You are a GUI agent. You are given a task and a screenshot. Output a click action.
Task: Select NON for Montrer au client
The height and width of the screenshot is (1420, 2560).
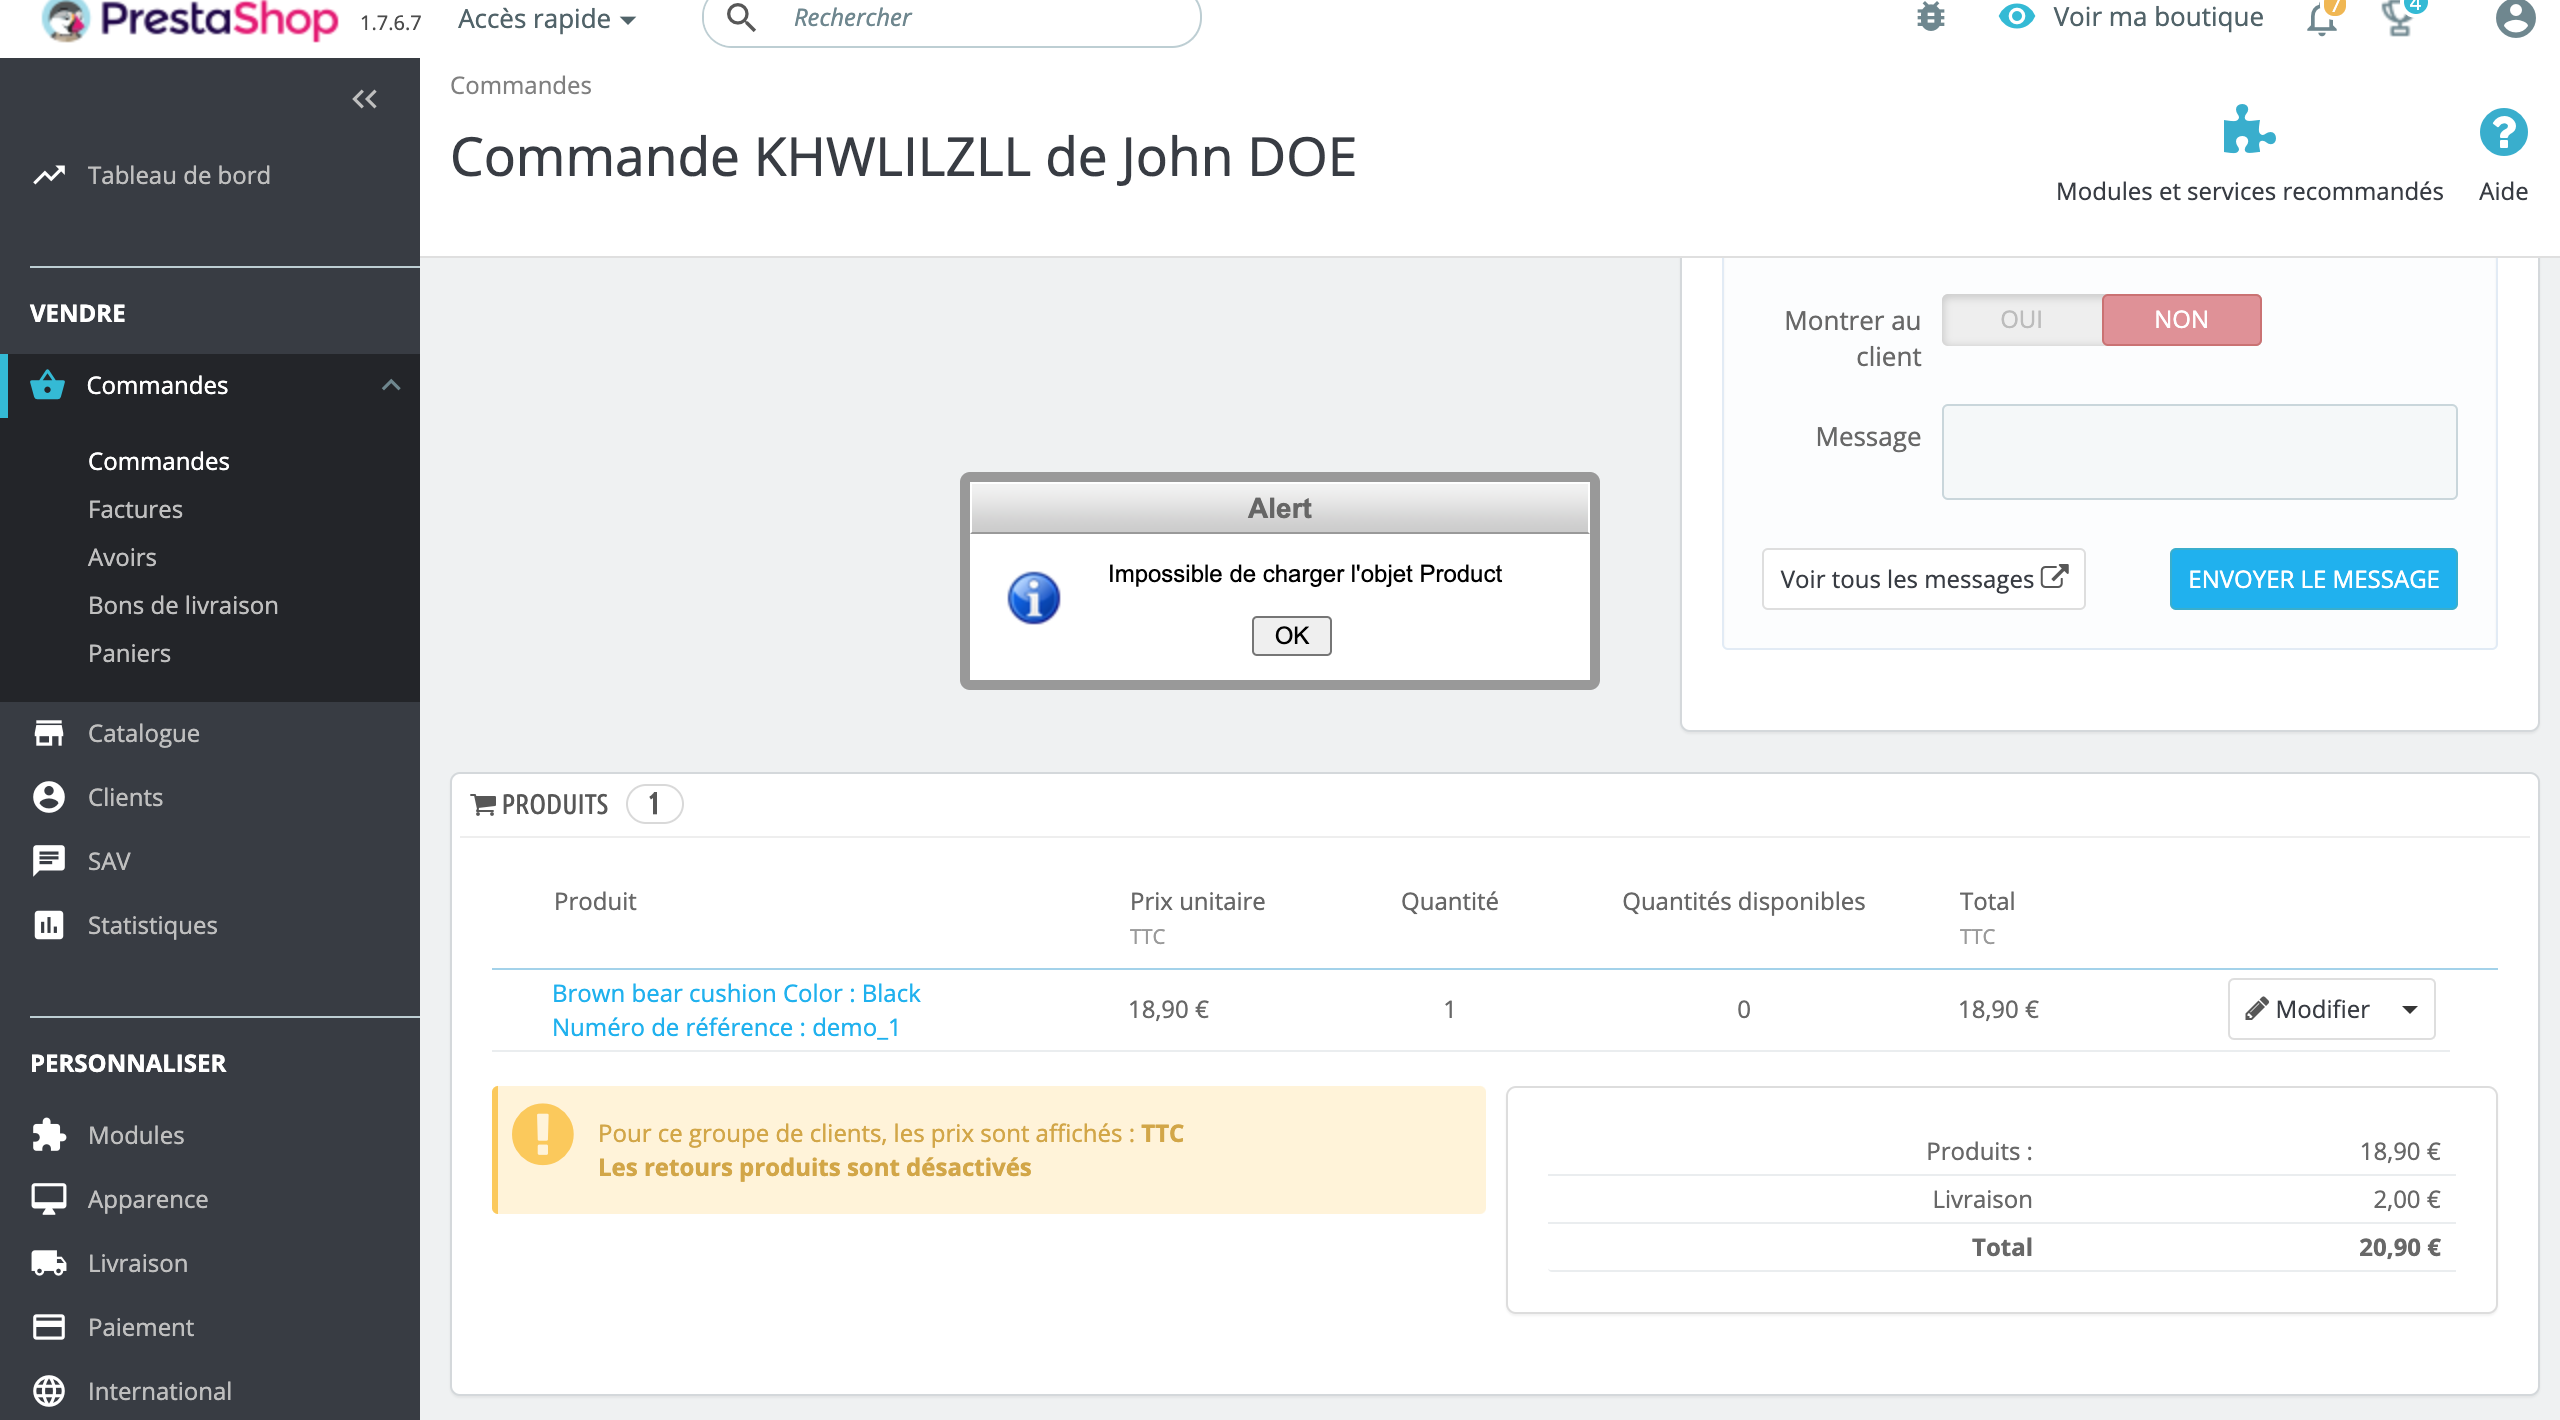tap(2180, 320)
